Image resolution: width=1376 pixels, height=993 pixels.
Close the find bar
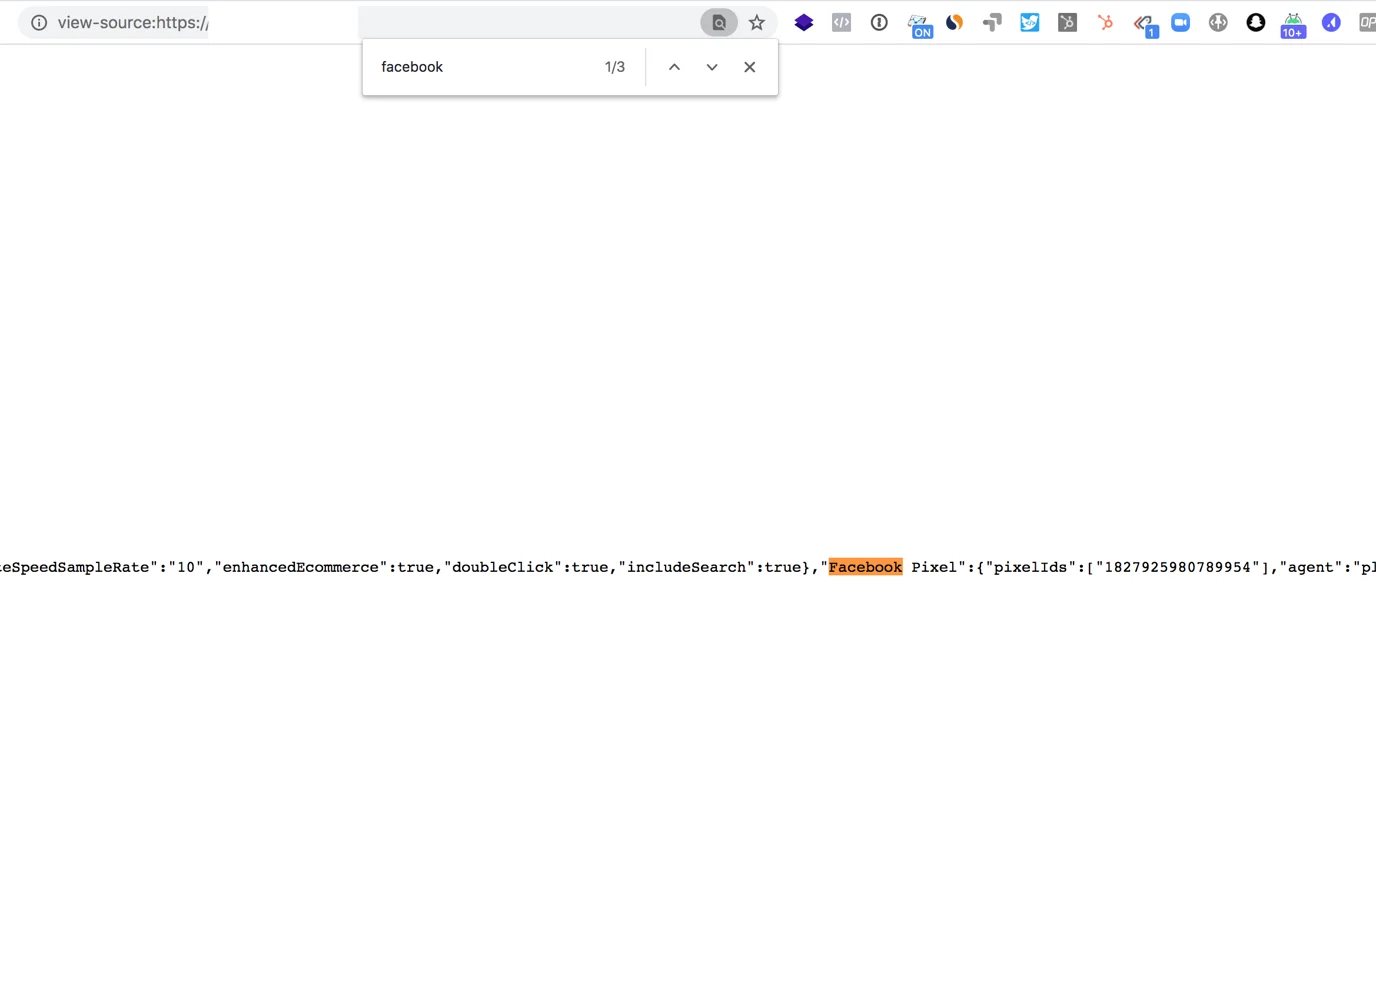click(x=750, y=67)
